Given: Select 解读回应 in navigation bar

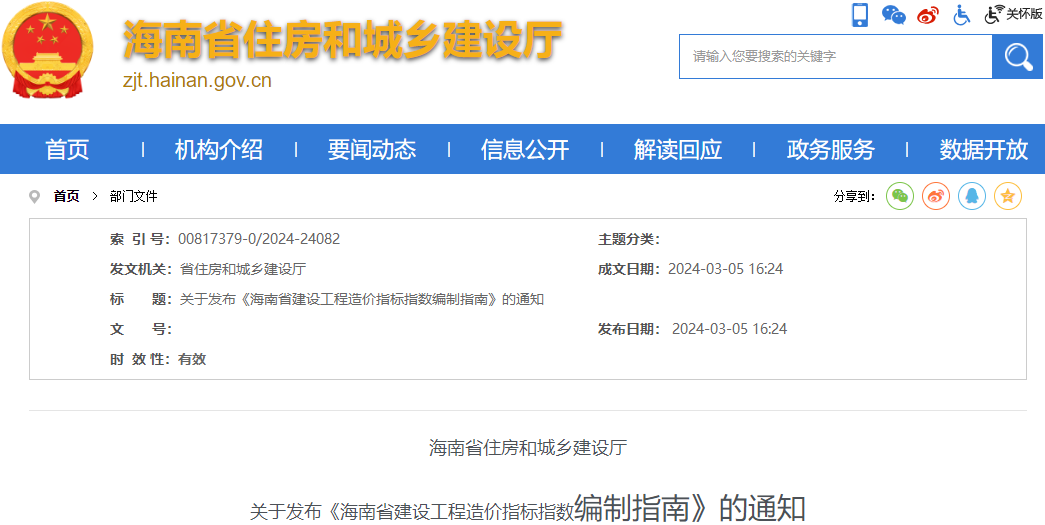Looking at the screenshot, I should (x=678, y=150).
